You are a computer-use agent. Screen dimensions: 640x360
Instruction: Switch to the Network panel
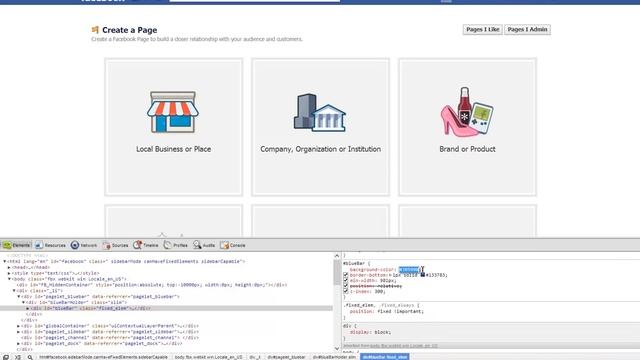(x=84, y=245)
